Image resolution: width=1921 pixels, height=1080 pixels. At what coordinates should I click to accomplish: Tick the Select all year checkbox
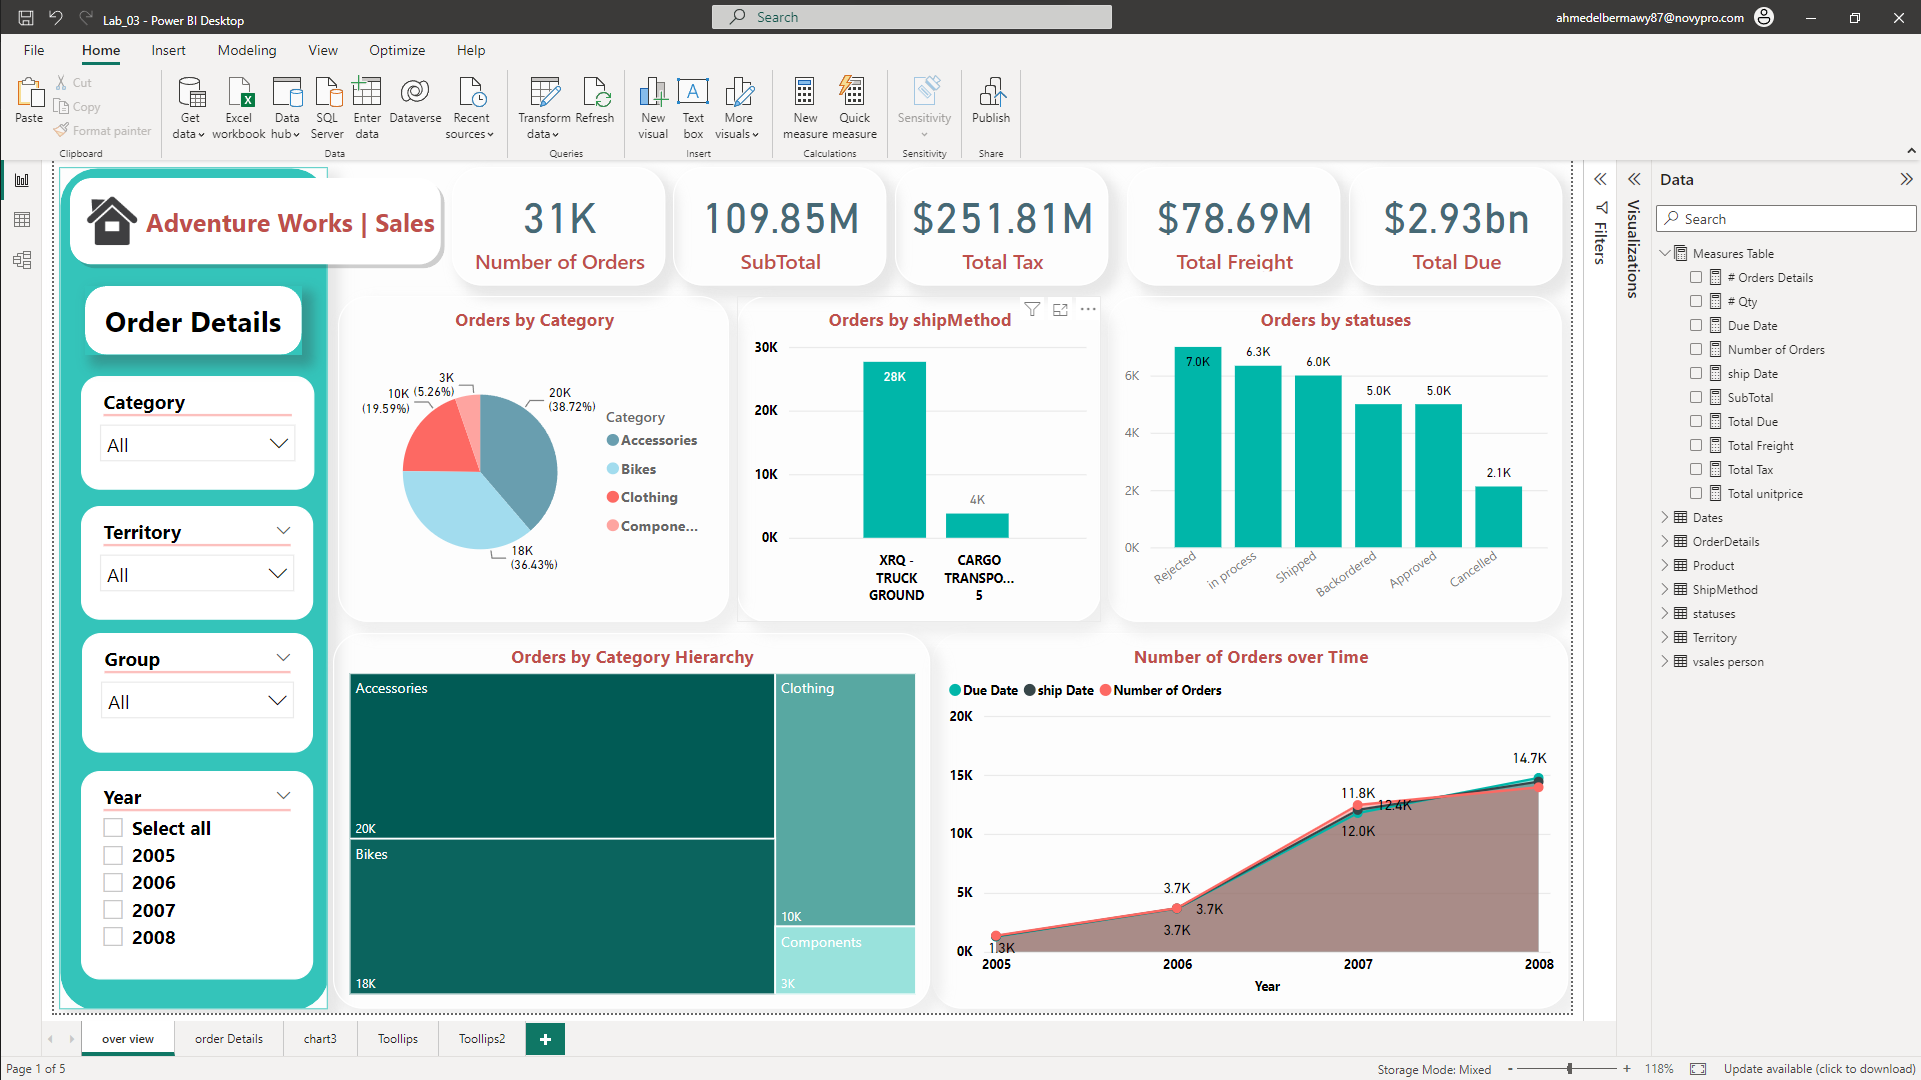[x=113, y=828]
